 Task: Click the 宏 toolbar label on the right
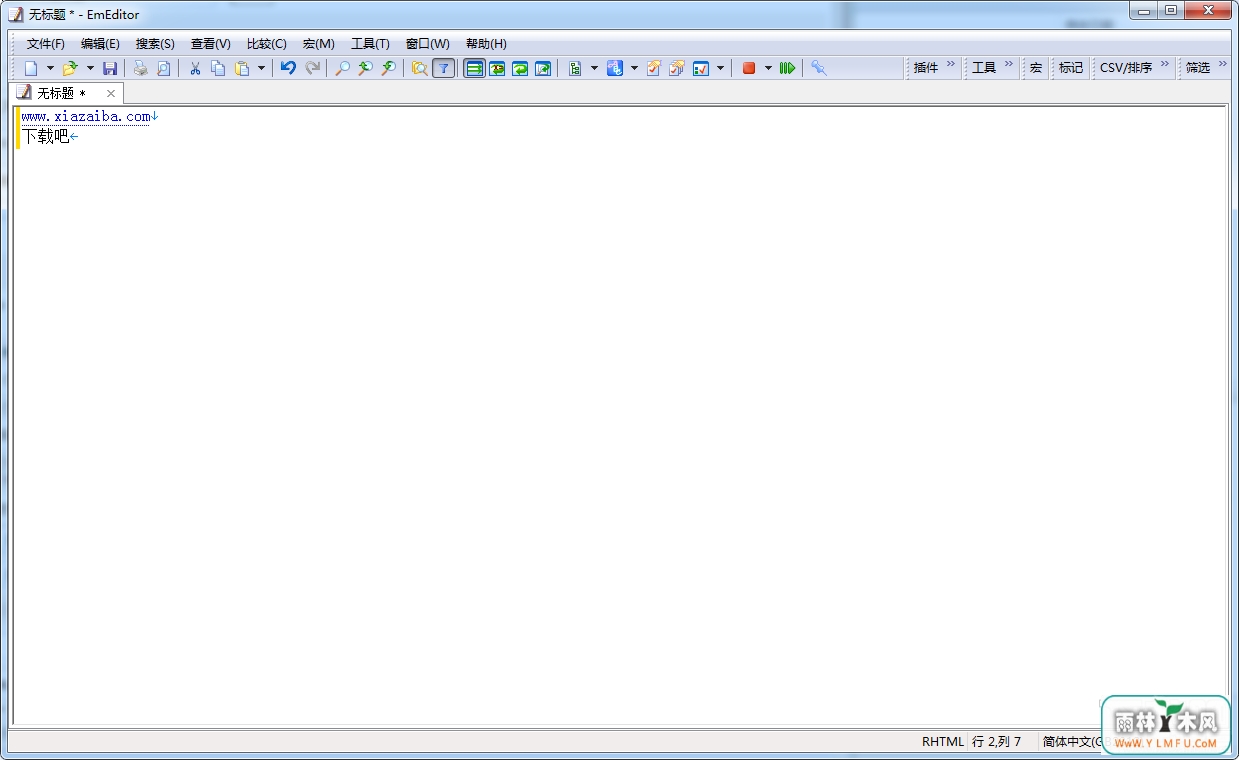pos(1036,68)
